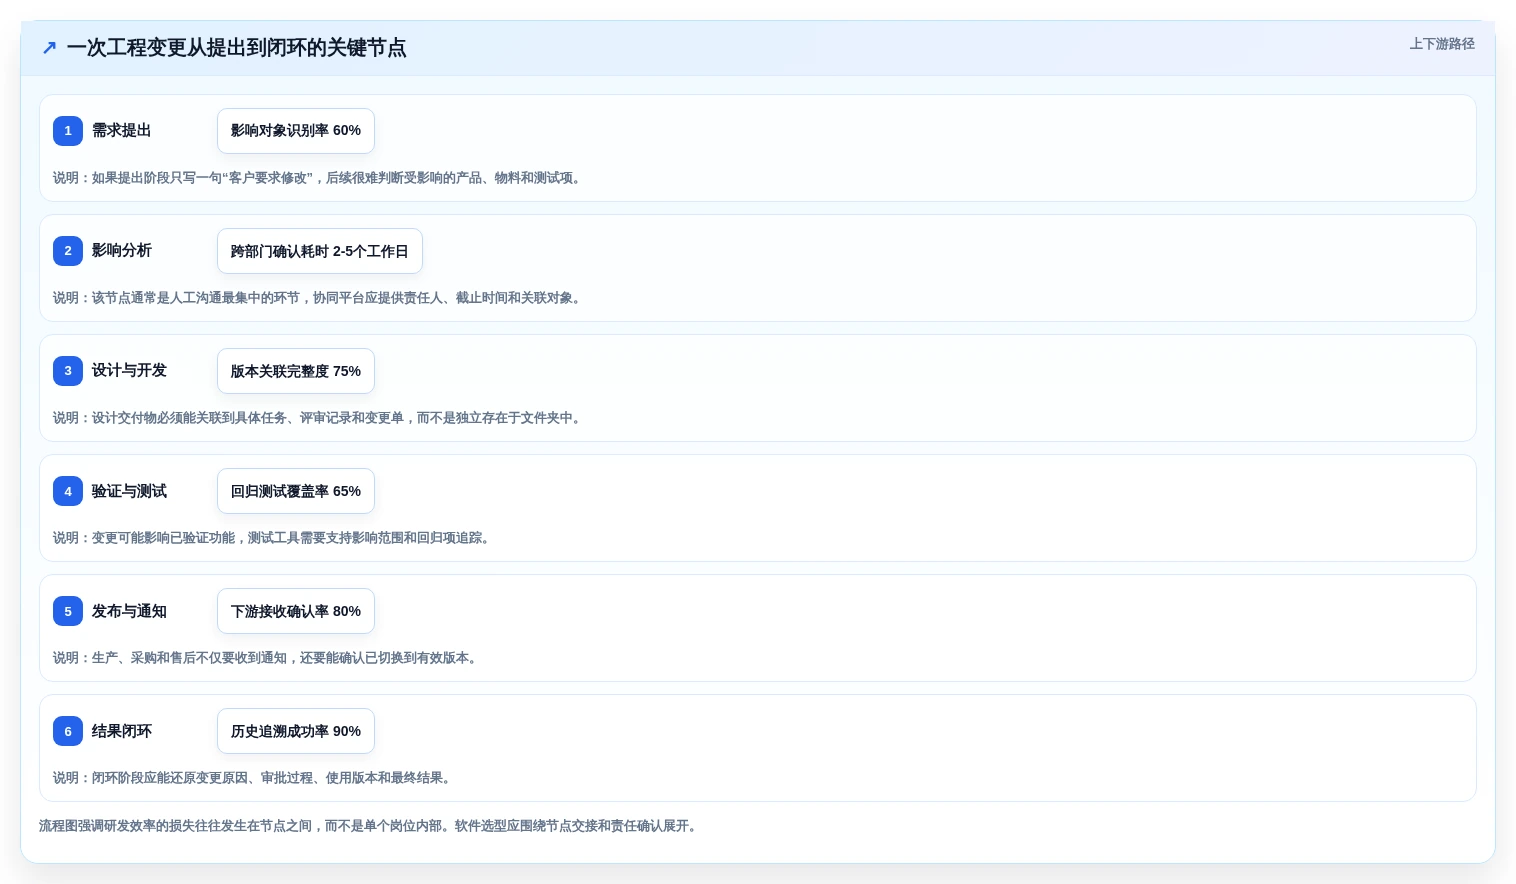This screenshot has height=884, width=1516.
Task: Click the description about 生产、采购和售后
Action: (x=265, y=658)
